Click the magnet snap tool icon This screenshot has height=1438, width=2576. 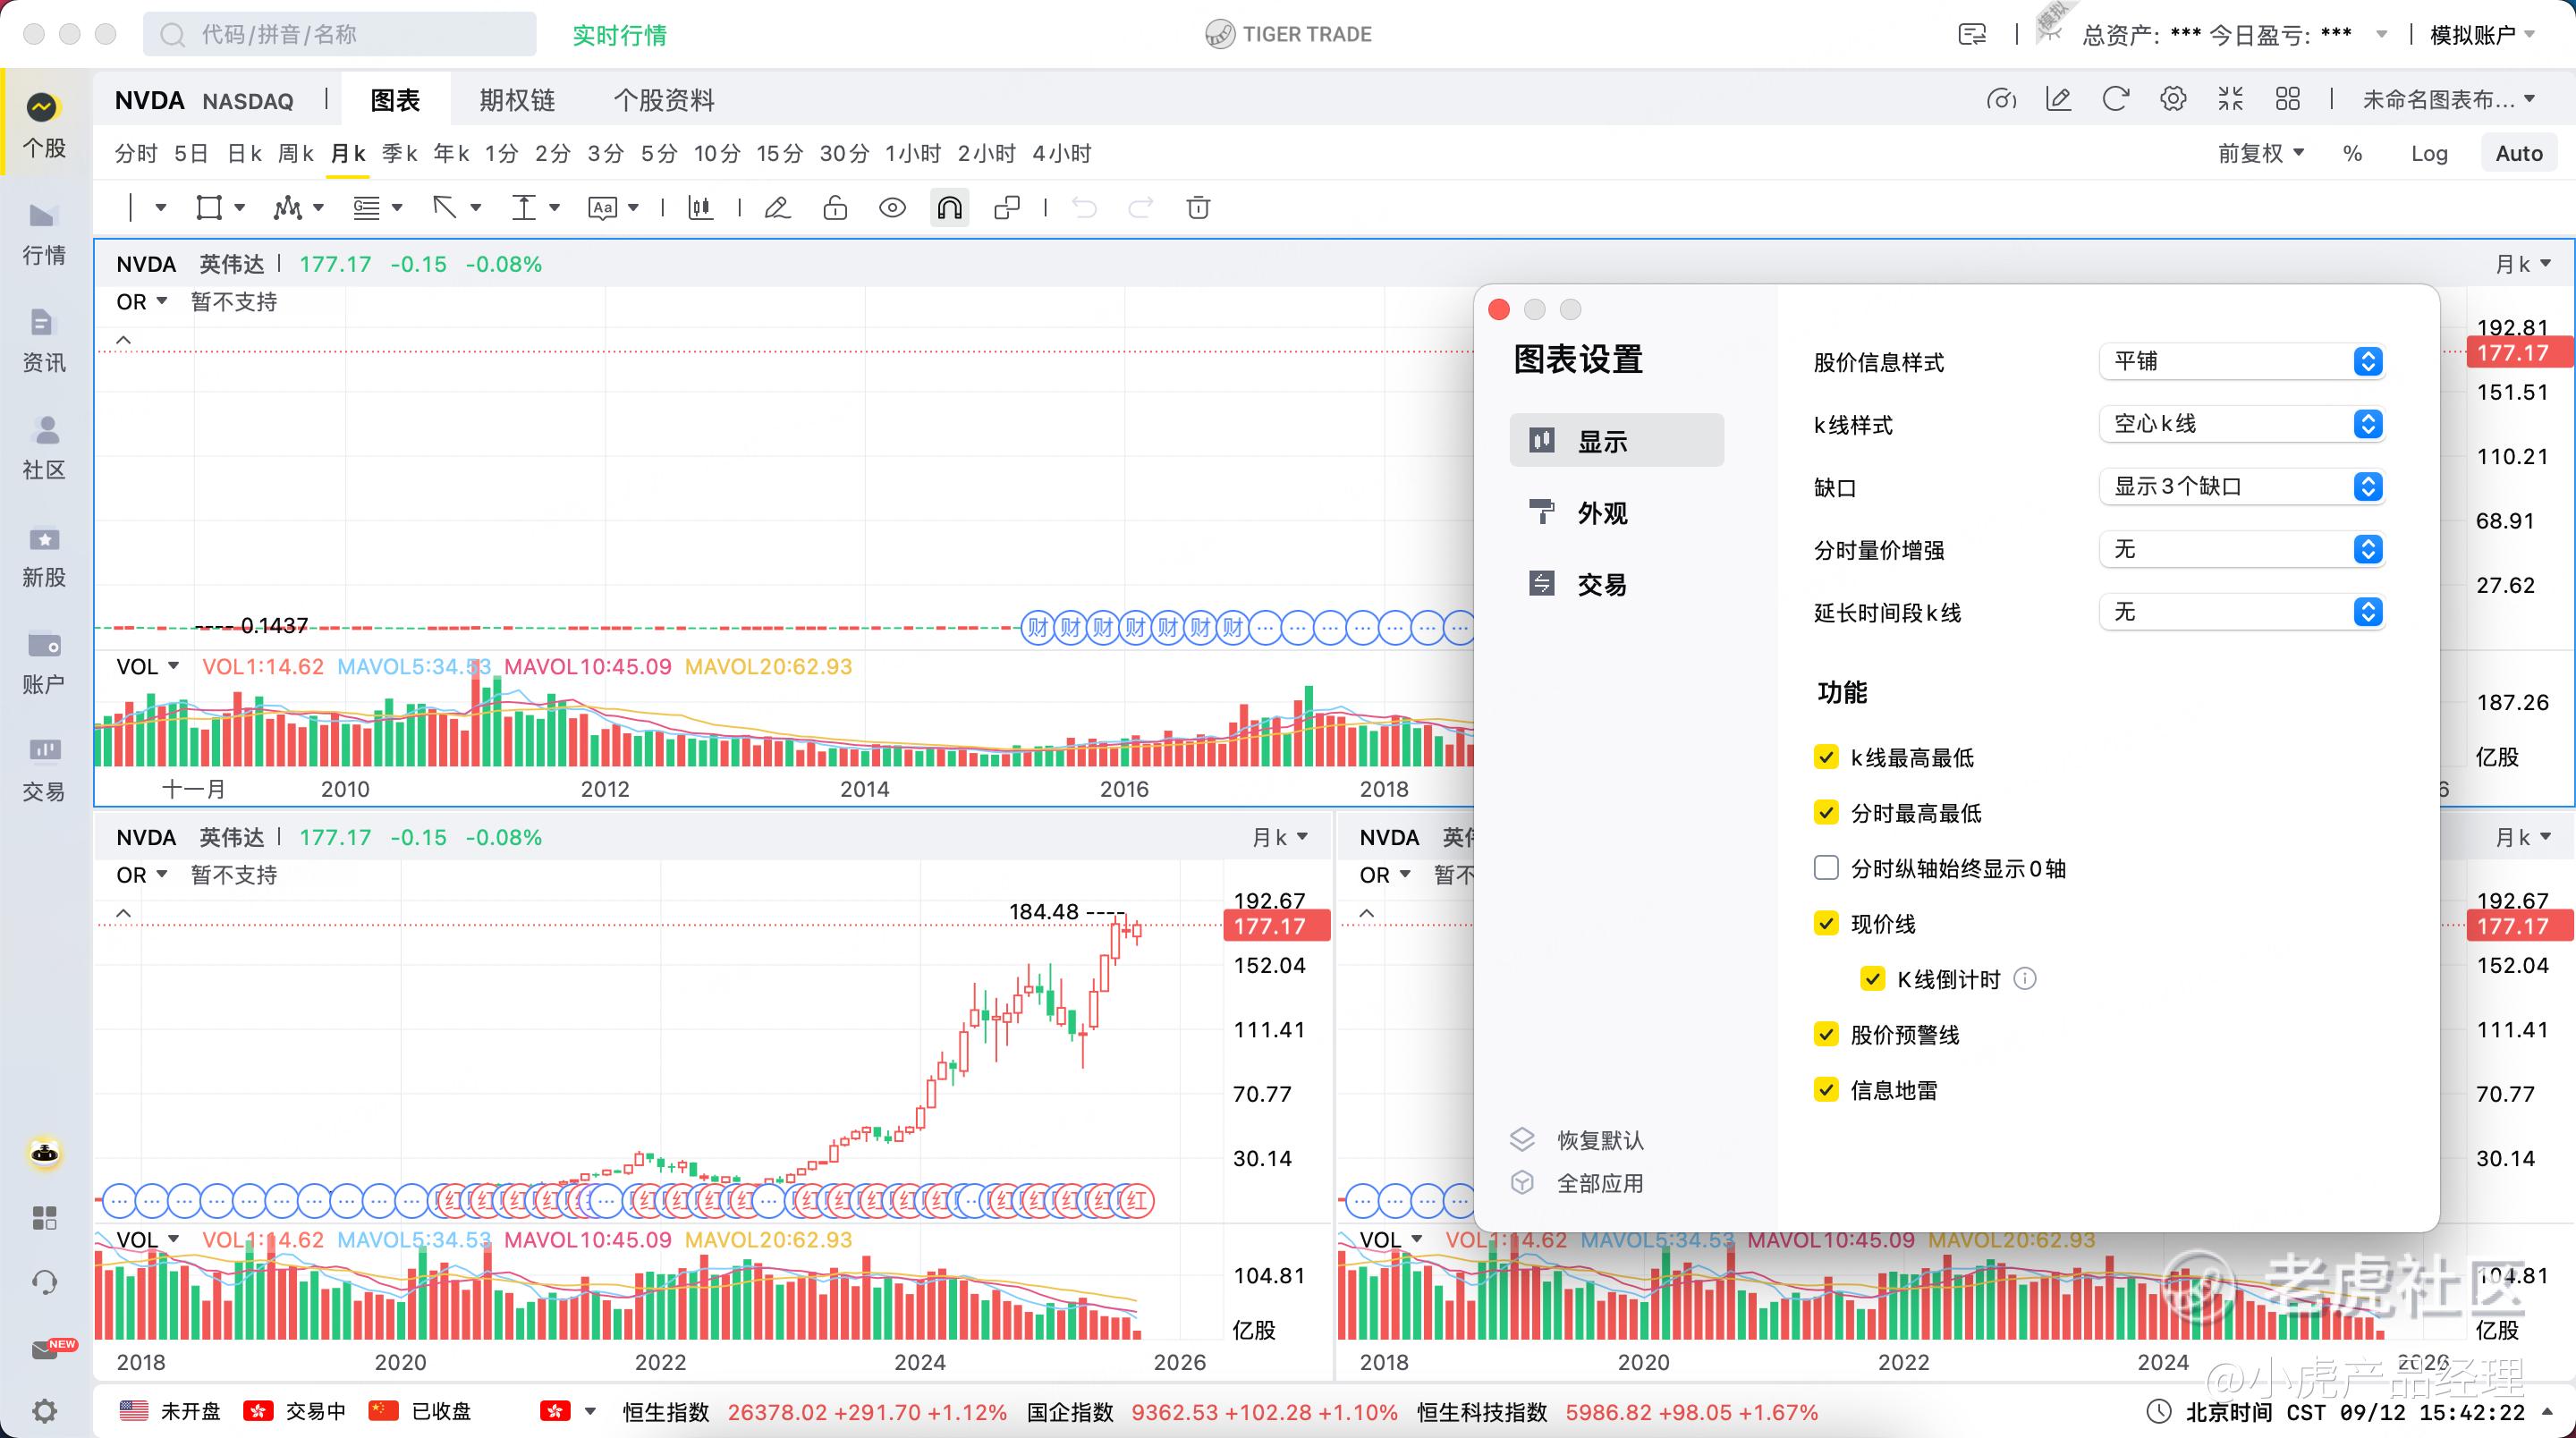click(949, 208)
